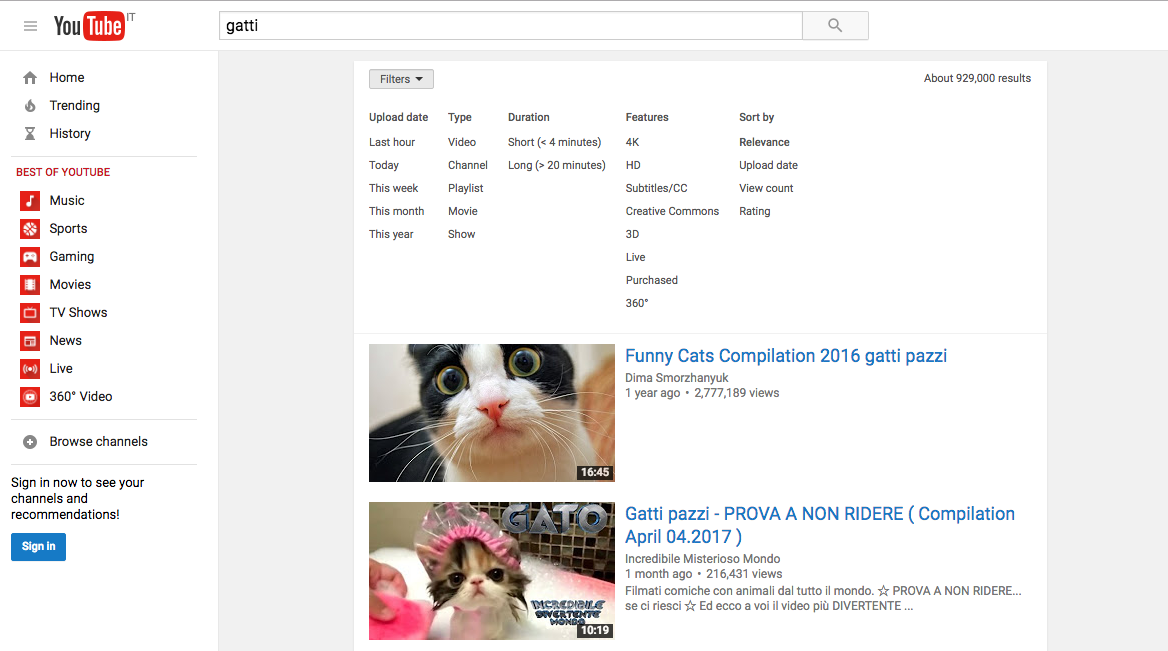Open the Music category icon
Viewport: 1168px width, 651px height.
(30, 201)
